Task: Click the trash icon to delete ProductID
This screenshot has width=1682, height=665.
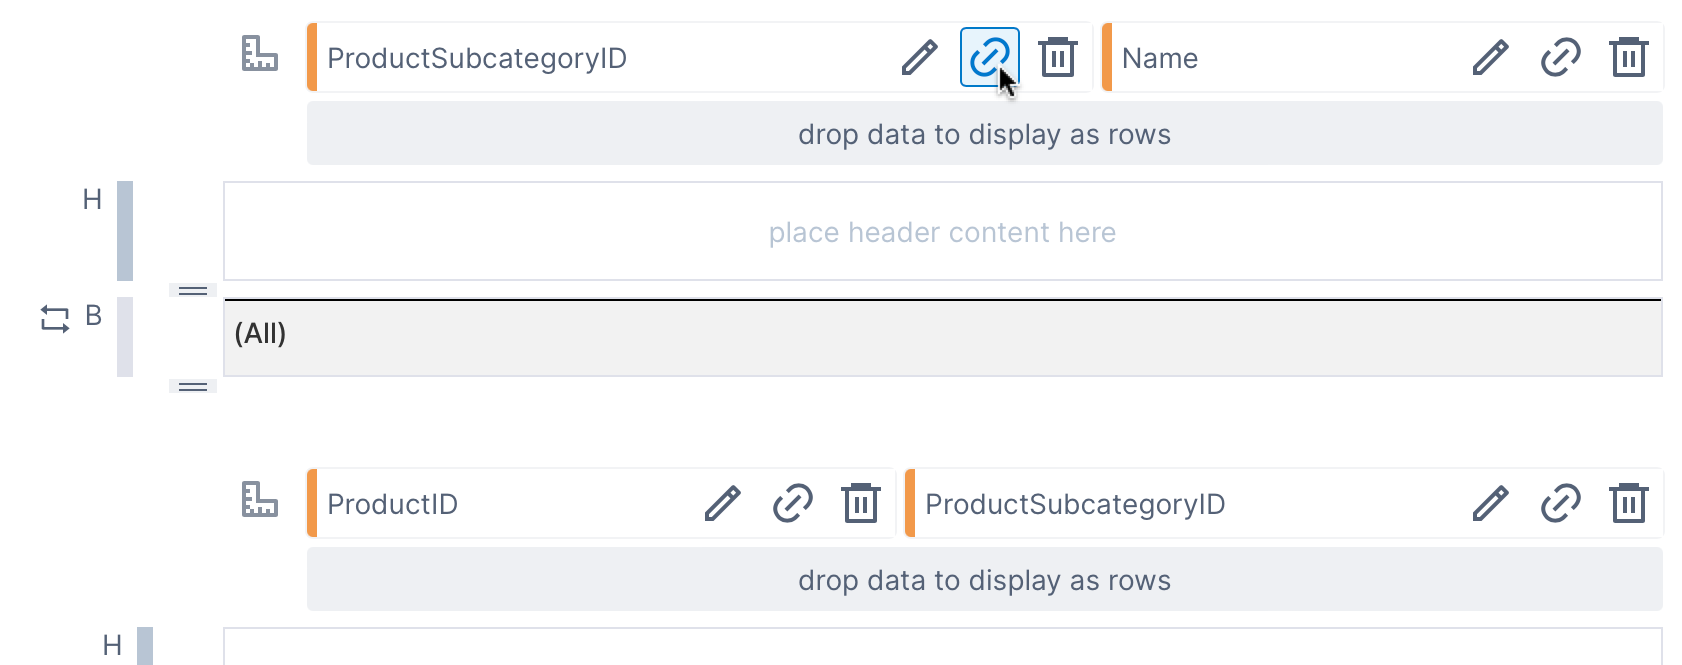Action: click(860, 504)
